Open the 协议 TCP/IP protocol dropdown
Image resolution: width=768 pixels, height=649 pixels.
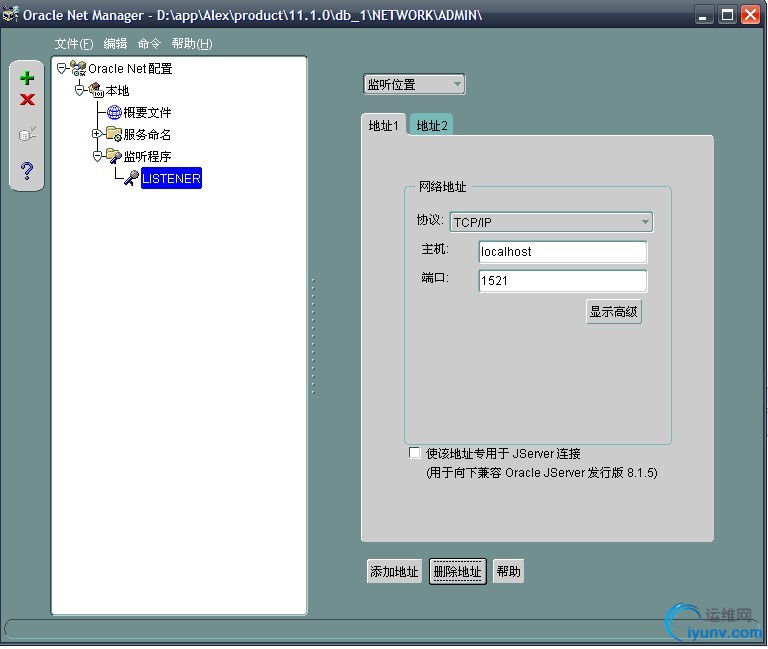[x=551, y=222]
